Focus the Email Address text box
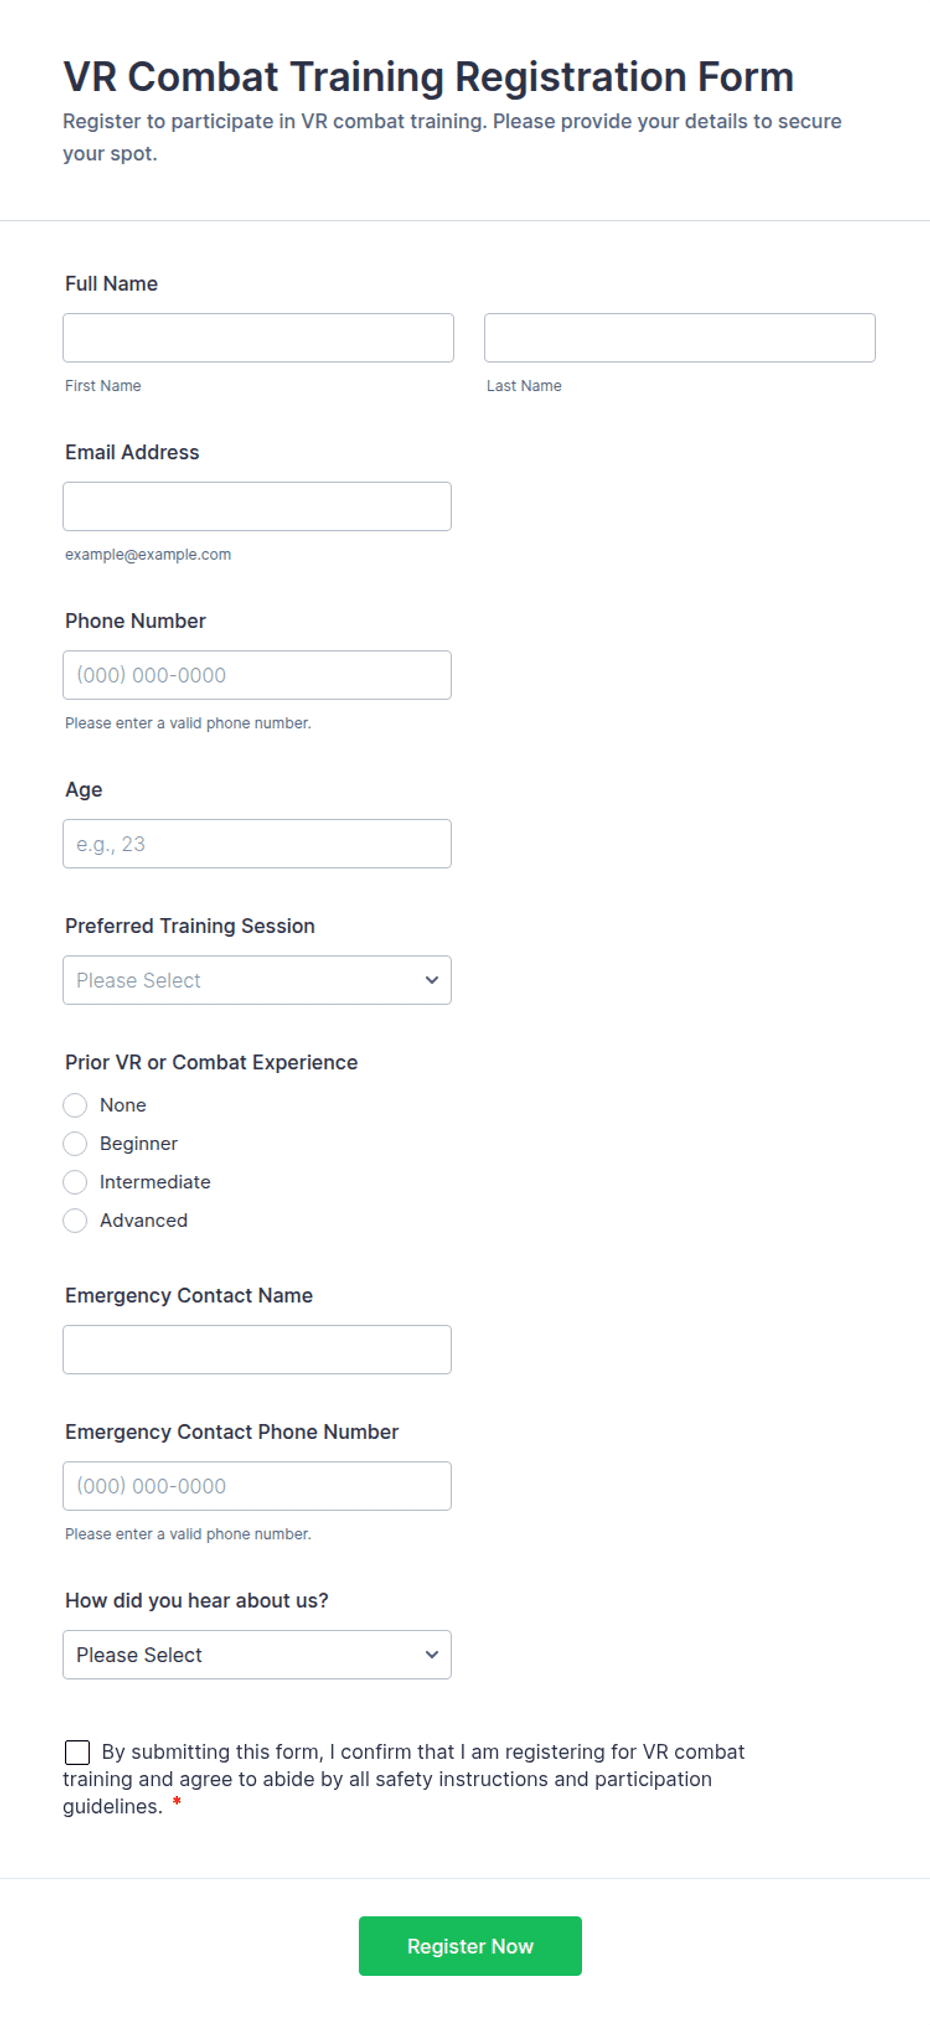 click(x=257, y=506)
